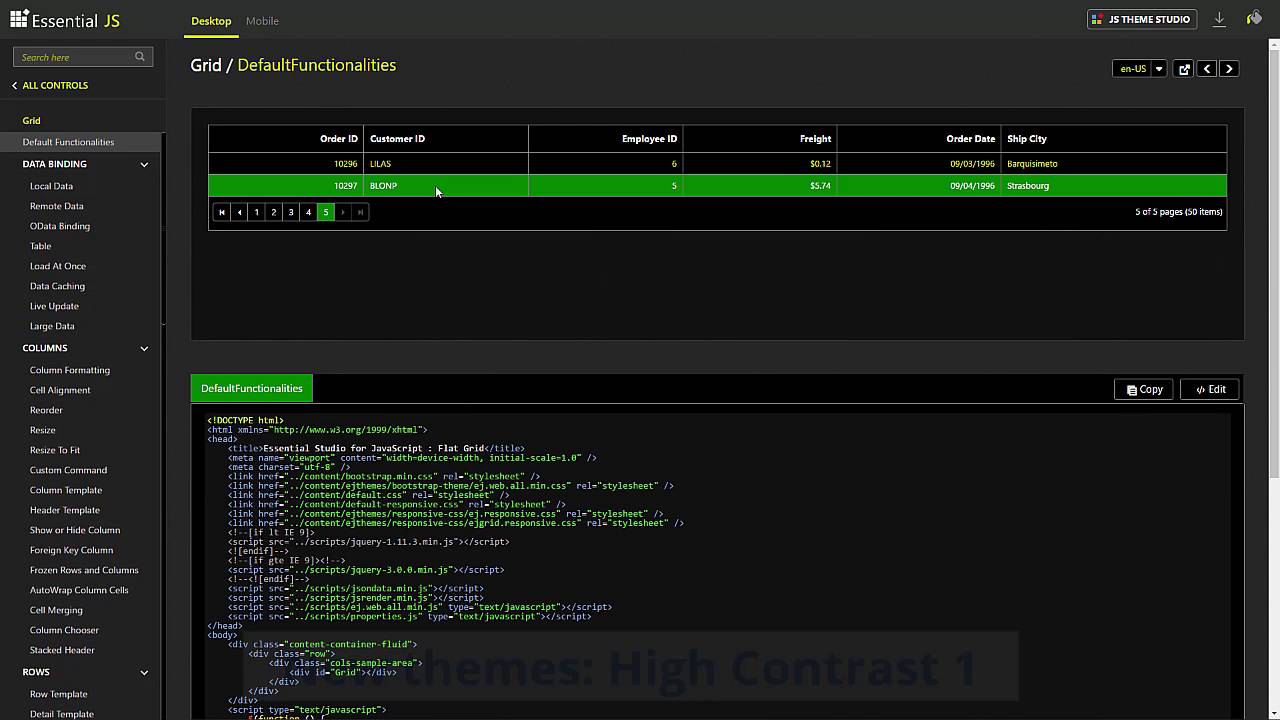The image size is (1280, 720).
Task: Select the Barquisimeto ship city cell
Action: pos(1114,164)
